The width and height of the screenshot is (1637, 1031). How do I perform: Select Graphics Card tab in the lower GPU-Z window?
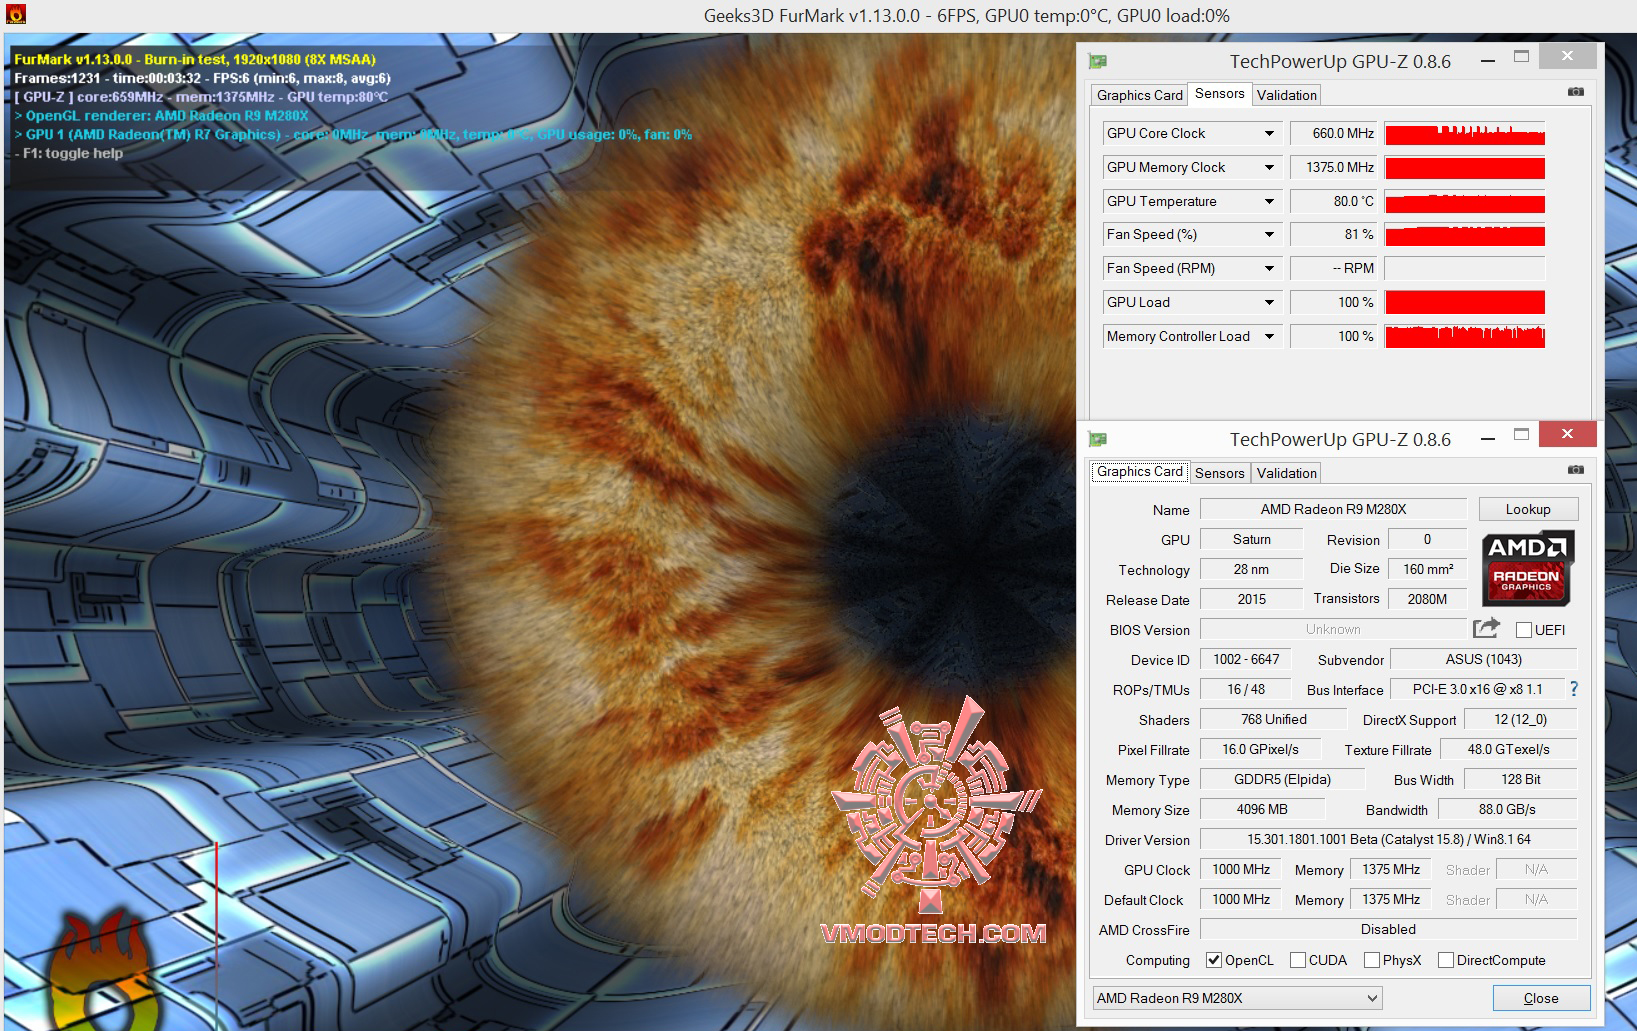(x=1139, y=471)
